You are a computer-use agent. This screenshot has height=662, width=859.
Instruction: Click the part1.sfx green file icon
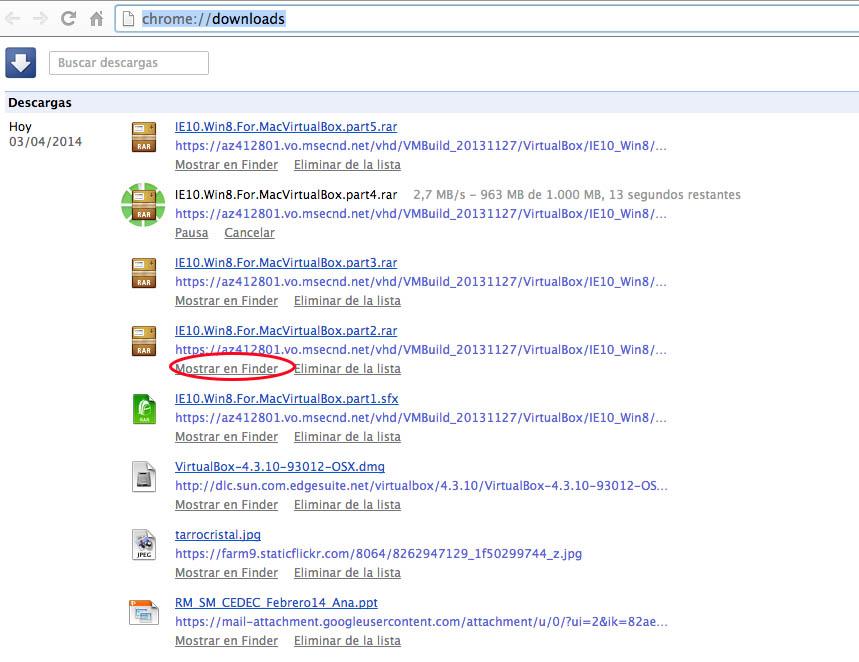144,409
